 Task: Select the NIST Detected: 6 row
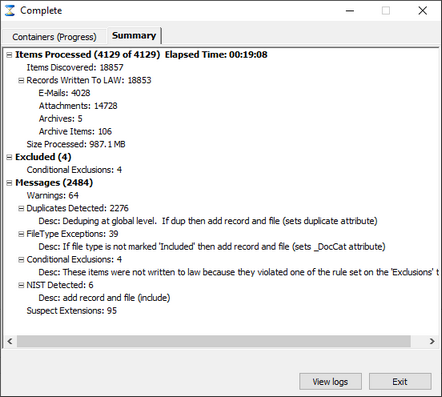(x=60, y=285)
